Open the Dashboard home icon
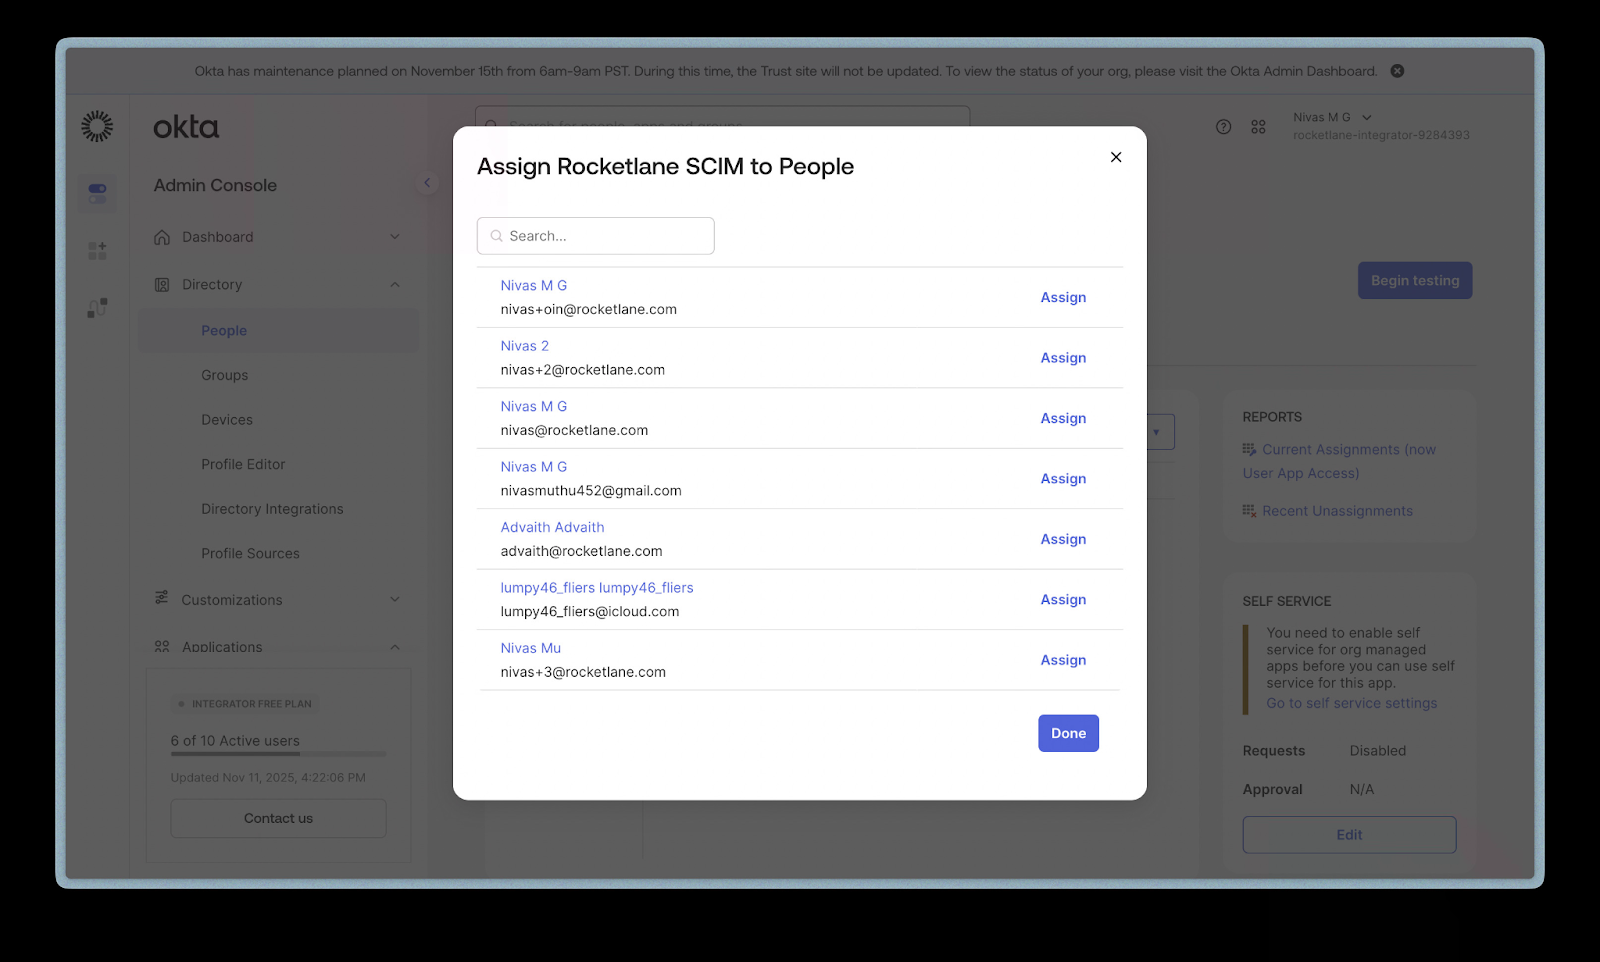 tap(162, 237)
